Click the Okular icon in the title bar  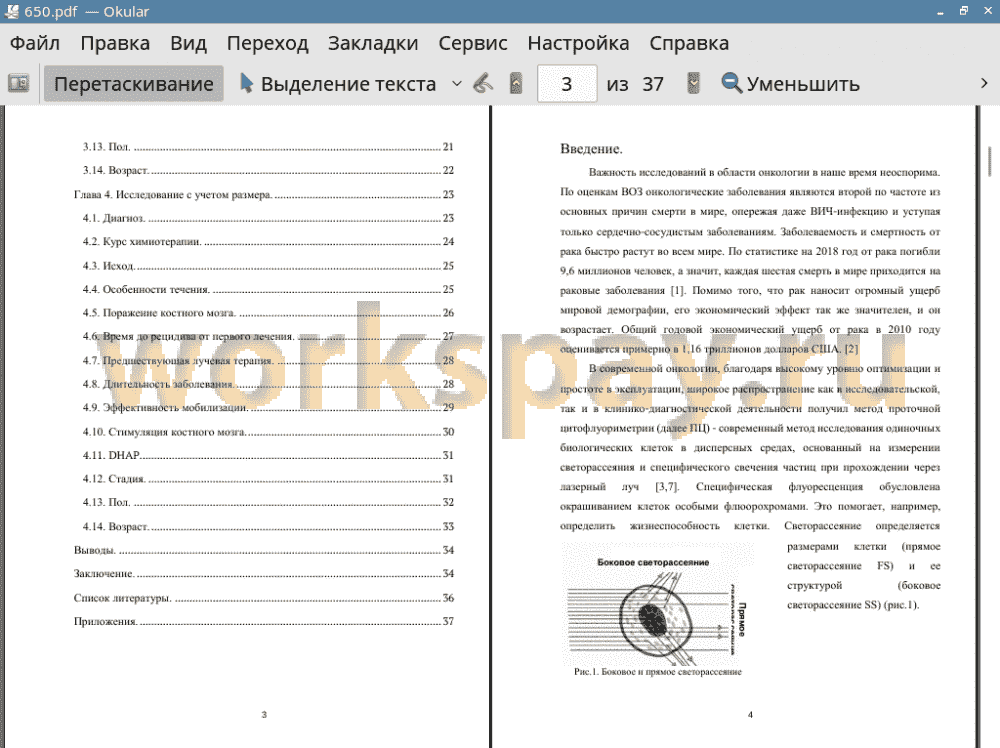click(x=11, y=11)
